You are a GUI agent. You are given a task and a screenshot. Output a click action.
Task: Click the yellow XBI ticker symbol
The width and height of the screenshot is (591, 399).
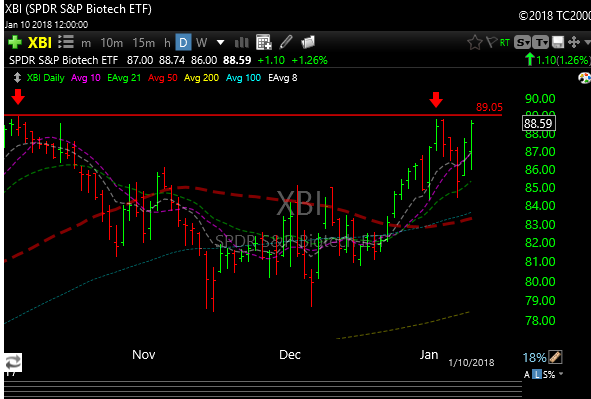pos(40,43)
